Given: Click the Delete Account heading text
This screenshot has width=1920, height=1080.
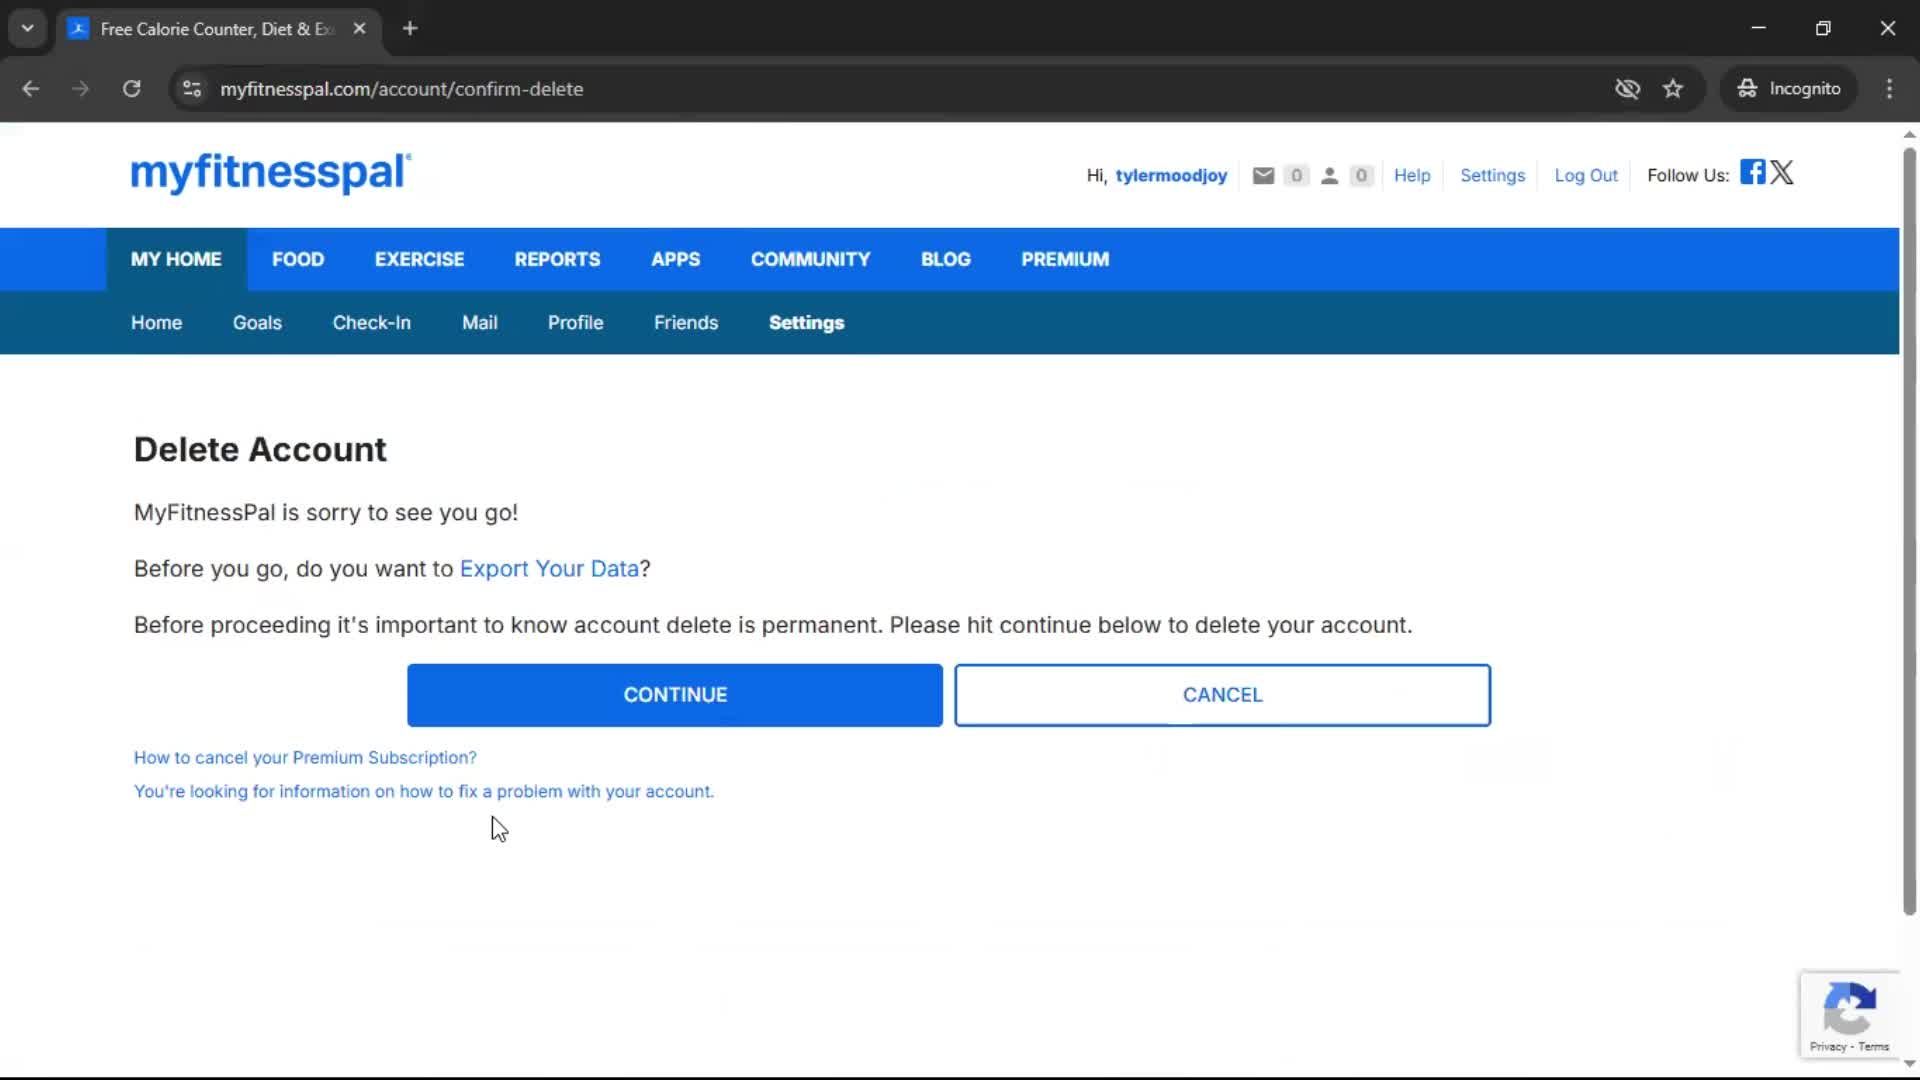Looking at the screenshot, I should point(260,450).
